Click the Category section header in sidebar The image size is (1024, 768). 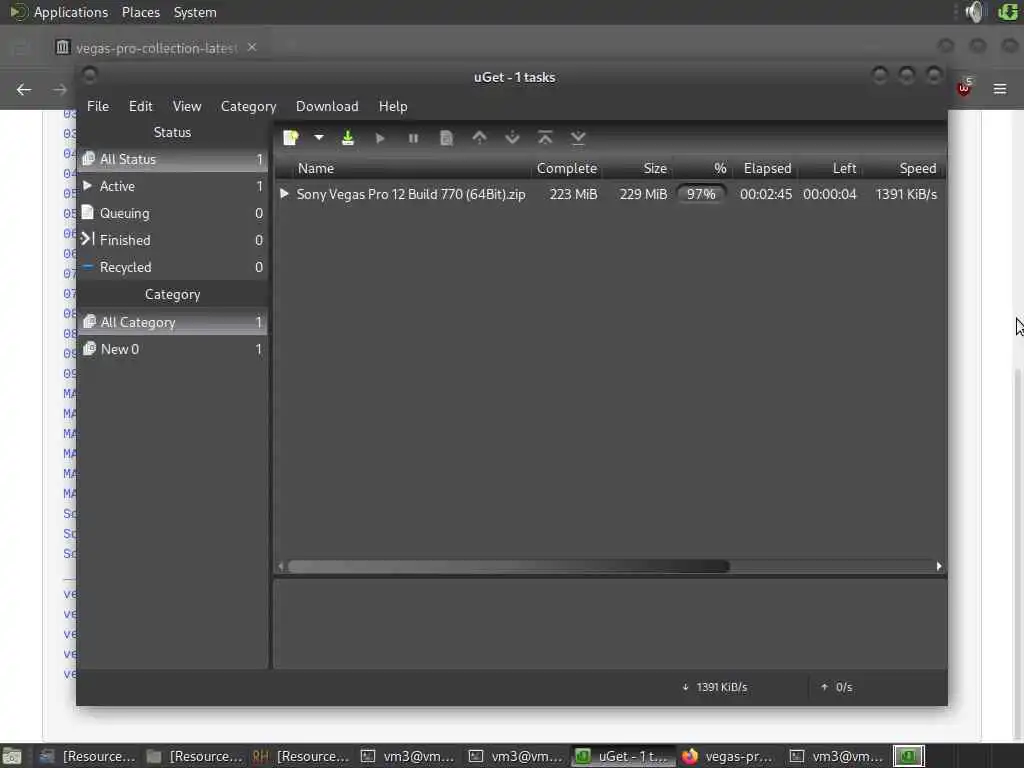(x=172, y=295)
